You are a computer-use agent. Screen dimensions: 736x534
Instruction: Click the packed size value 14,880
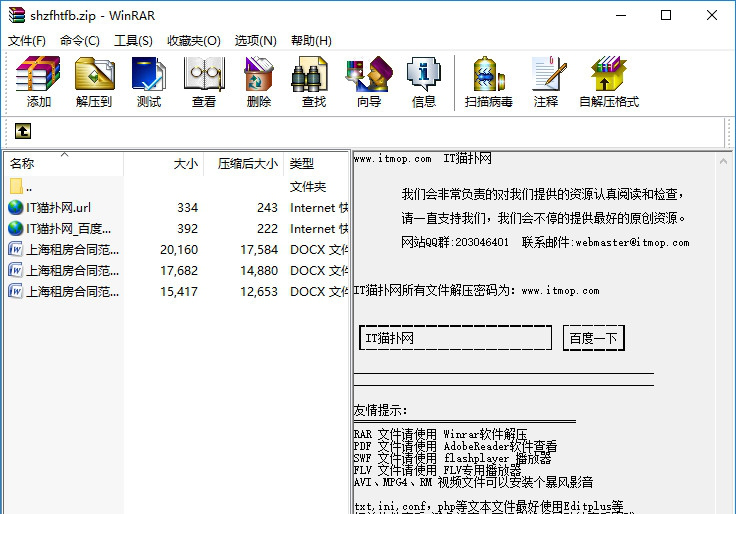259,271
